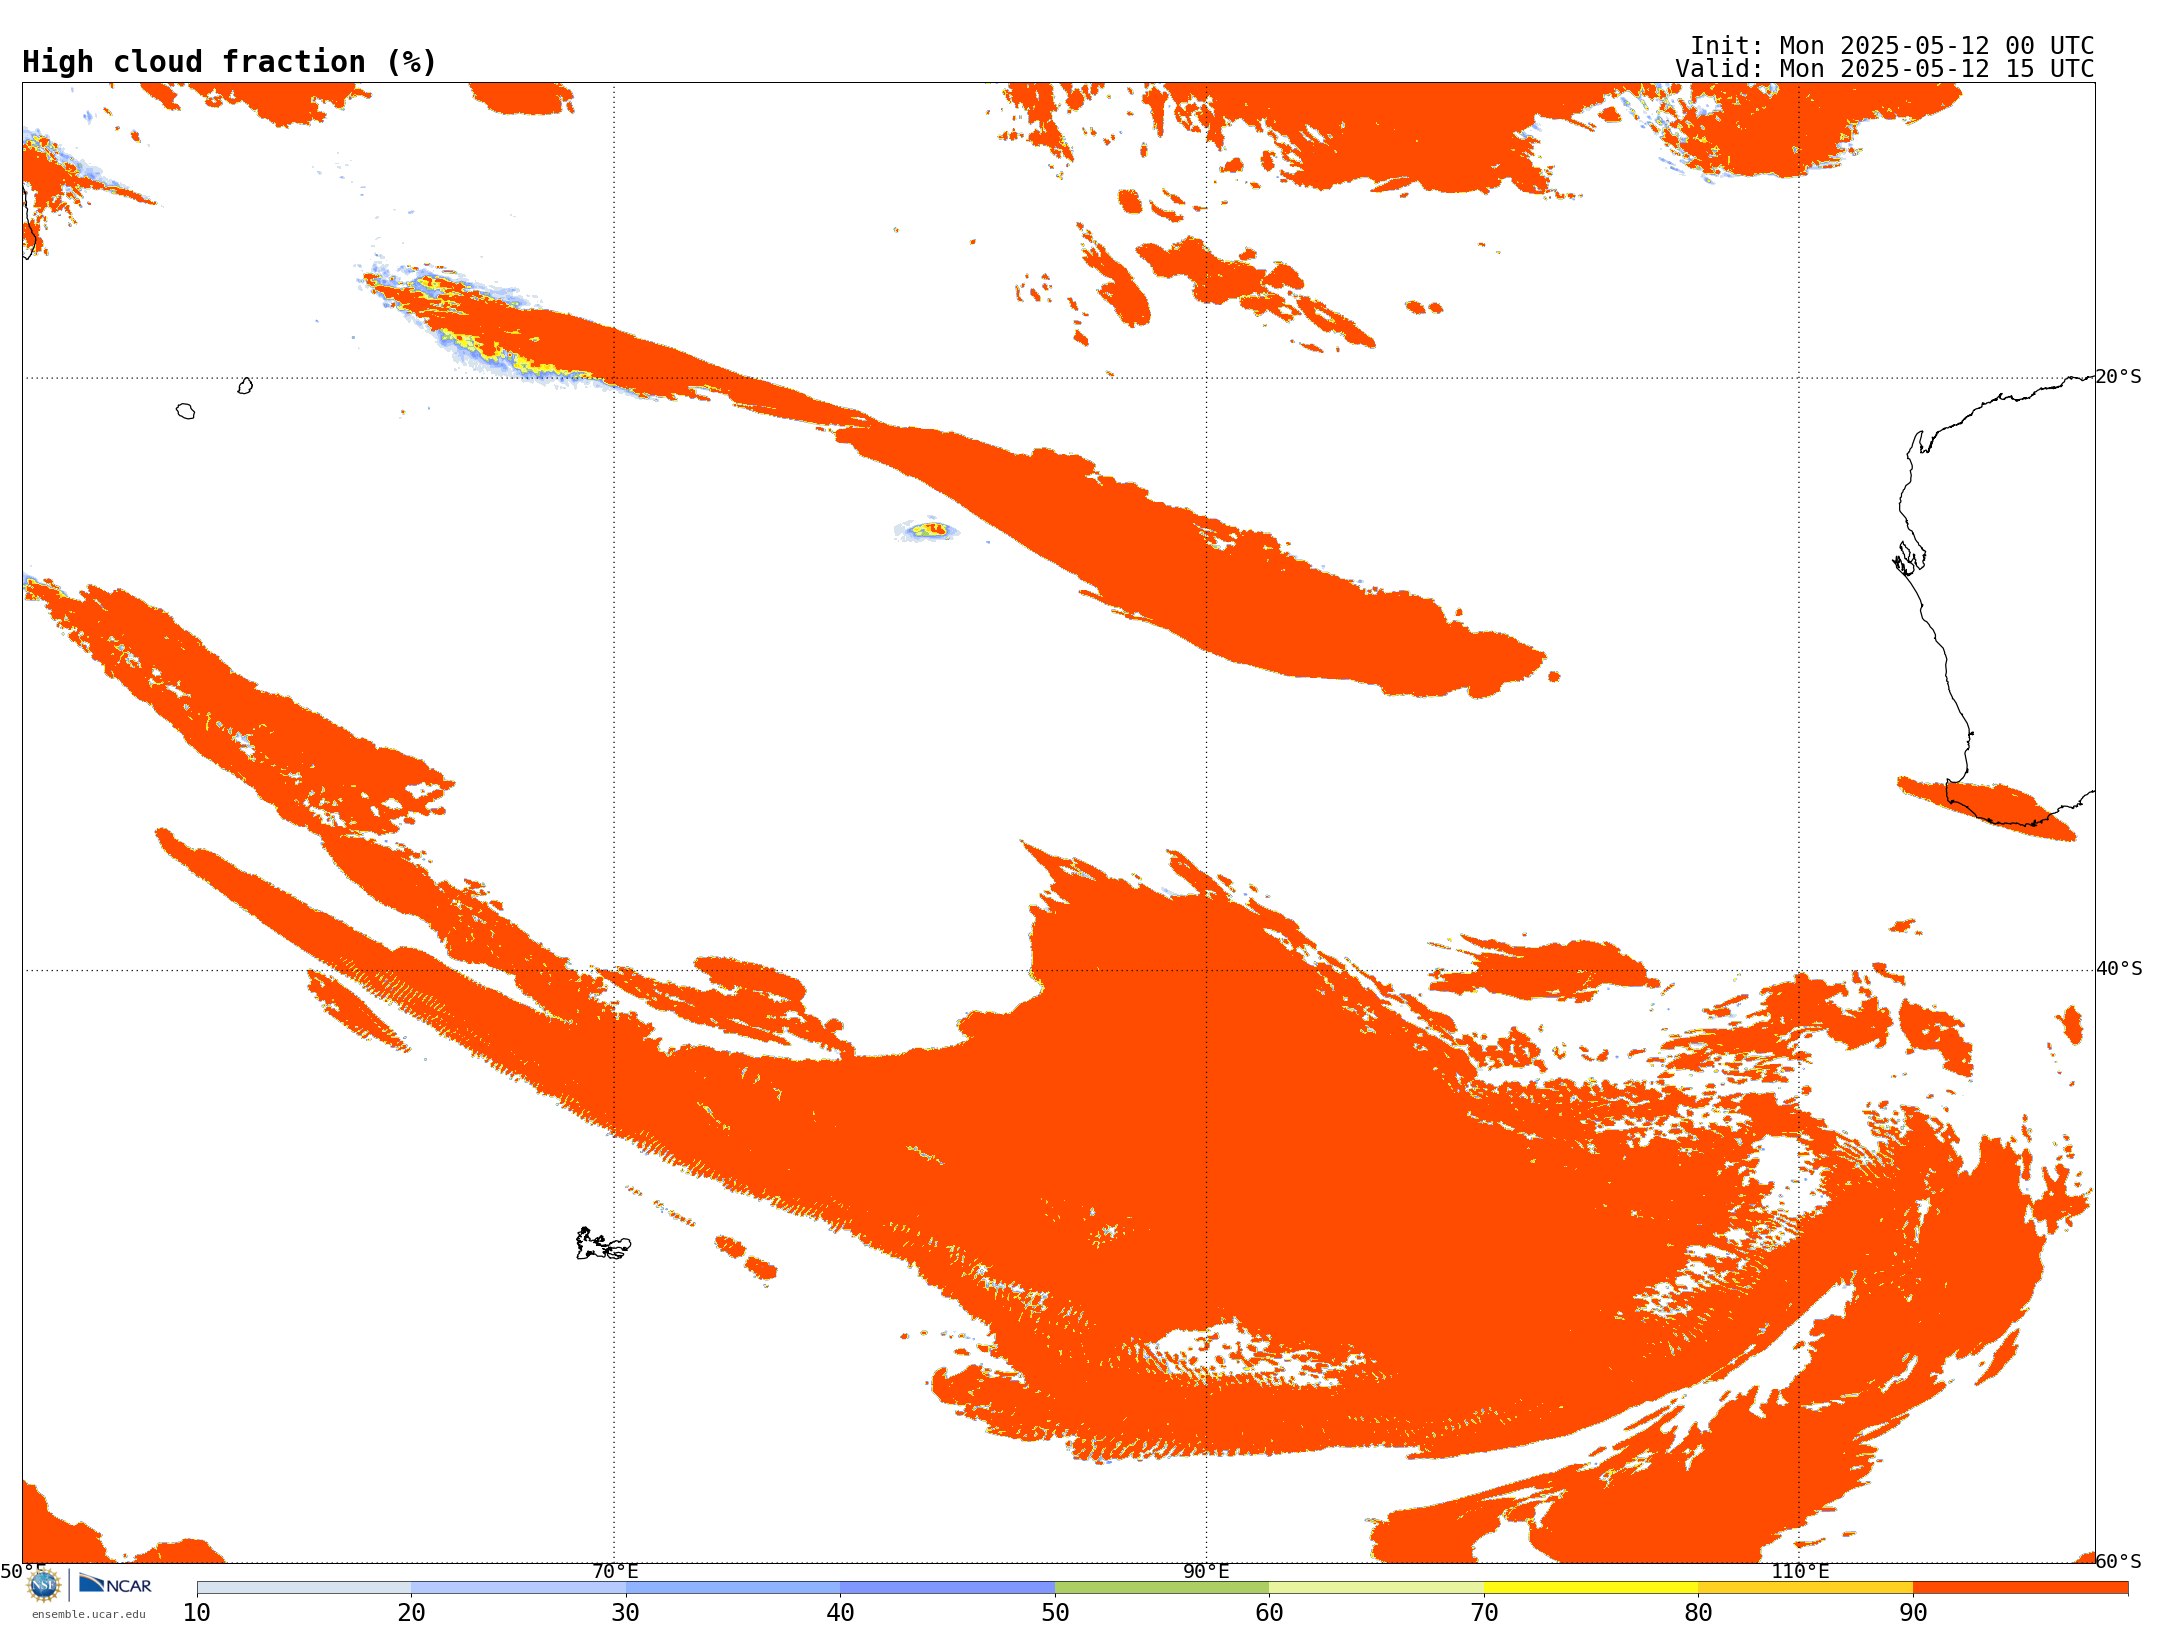Click the 30-40 blue colorbar segment
The height and width of the screenshot is (1626, 2160).
click(733, 1588)
